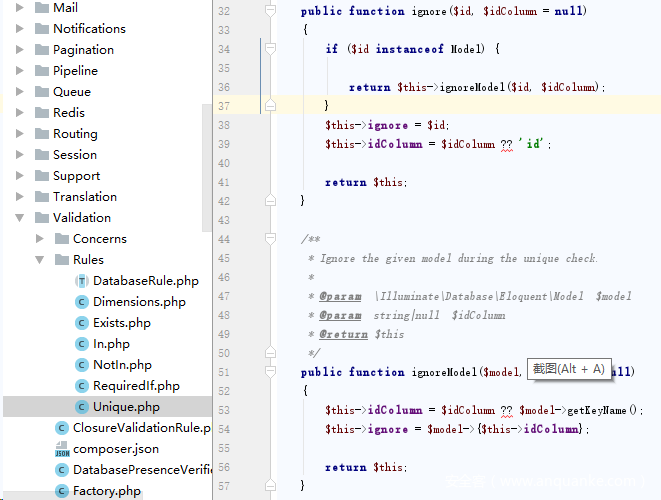Click the project tree vertical scrollbar
Screen dimensions: 661x500
click(207, 167)
